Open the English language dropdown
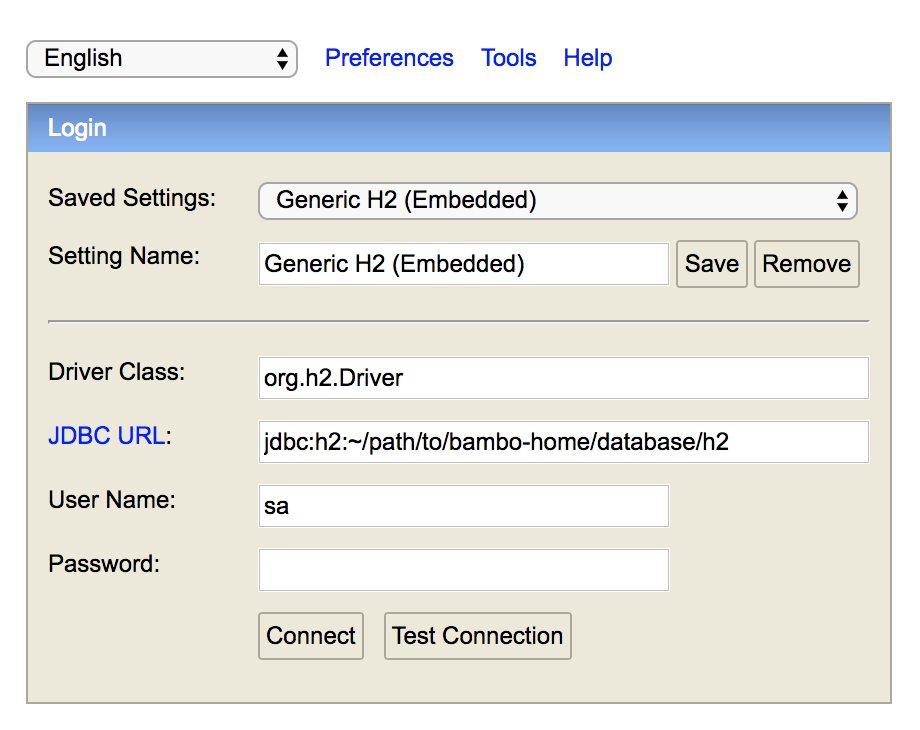 pyautogui.click(x=162, y=59)
